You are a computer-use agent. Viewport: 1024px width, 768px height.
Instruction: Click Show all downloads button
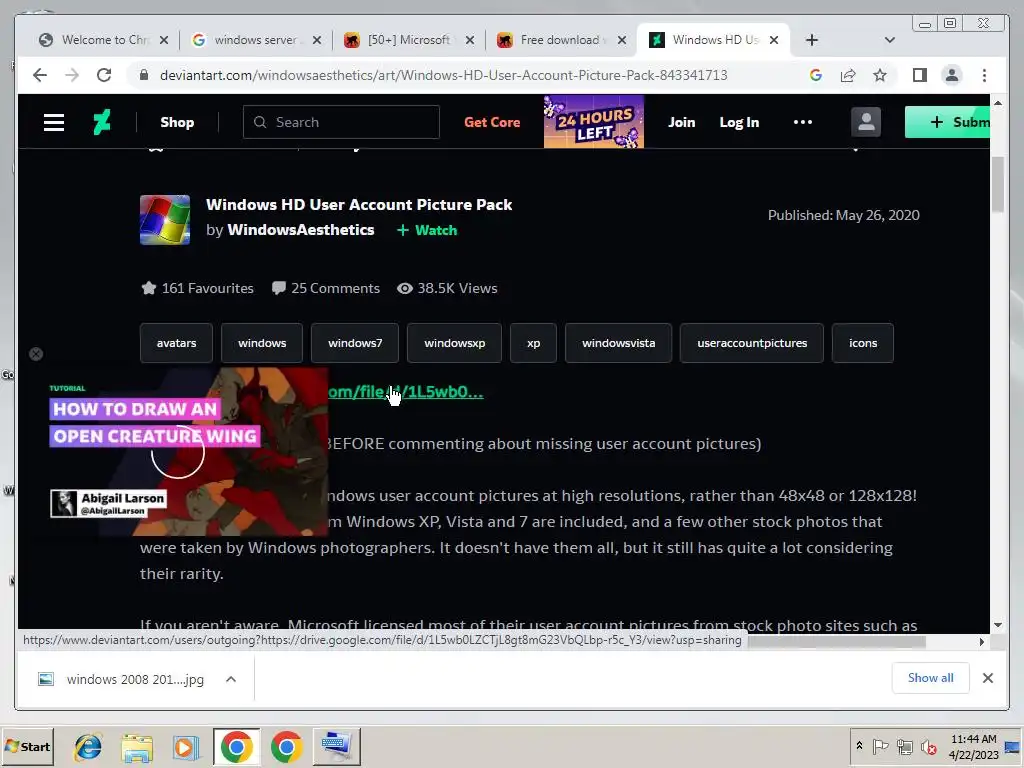click(930, 678)
